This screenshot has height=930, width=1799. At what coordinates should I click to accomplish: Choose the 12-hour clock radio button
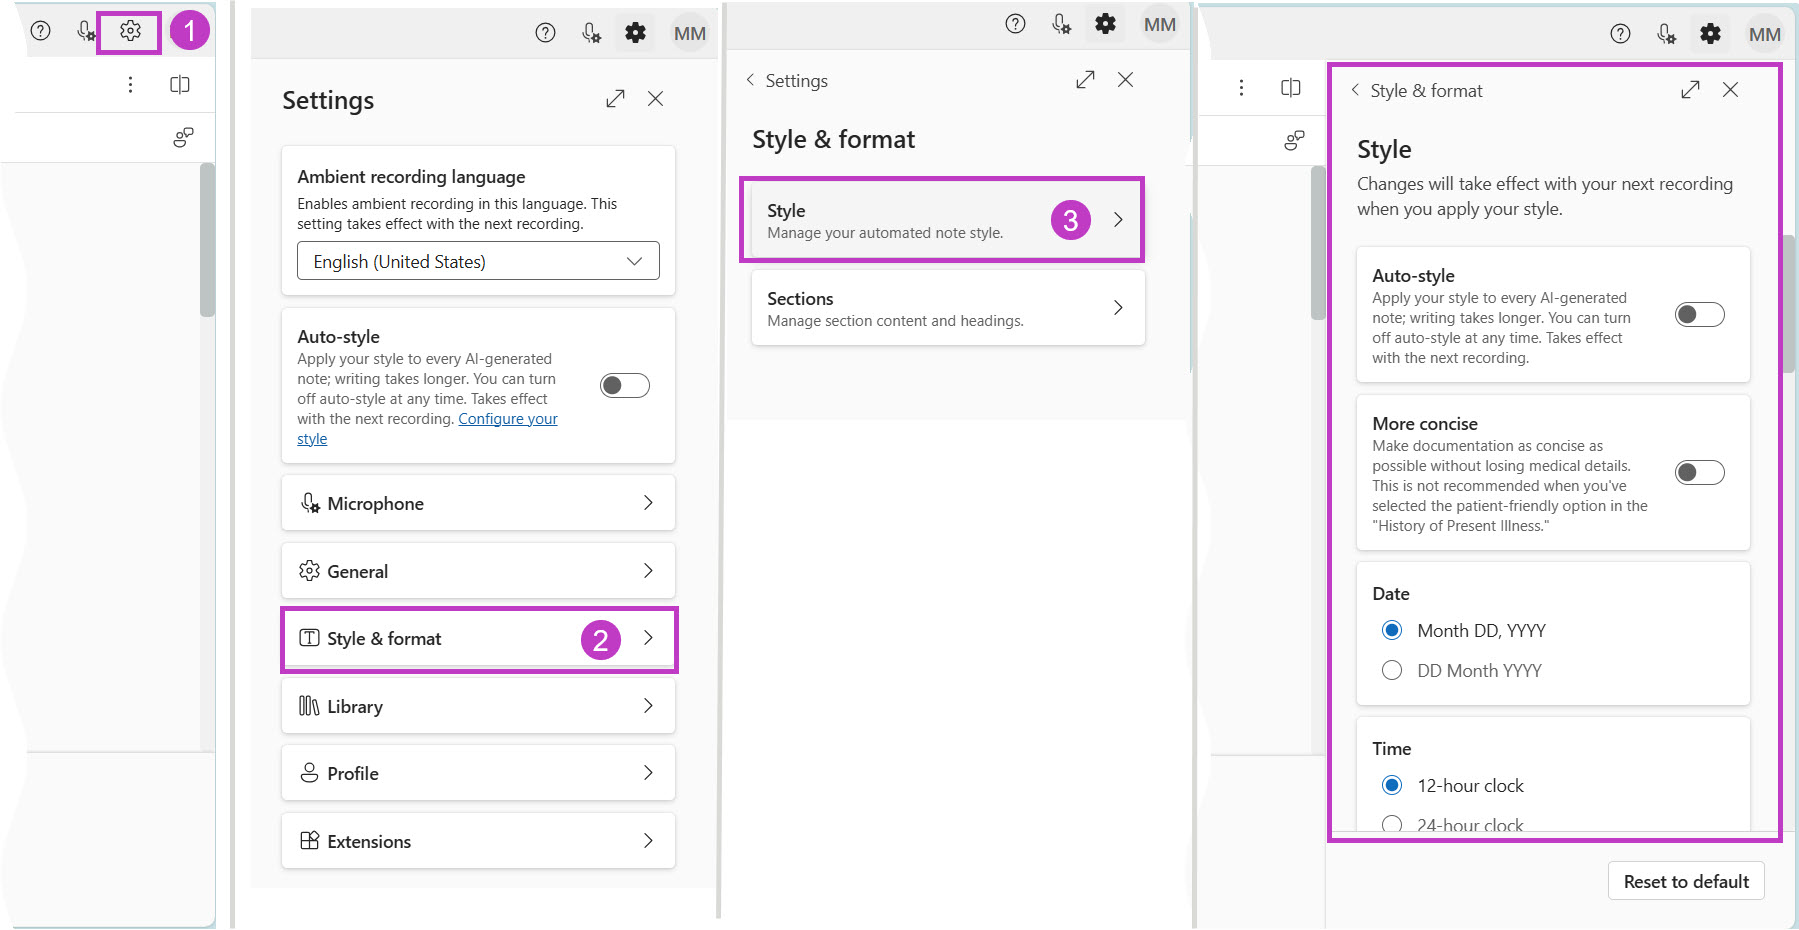1392,785
